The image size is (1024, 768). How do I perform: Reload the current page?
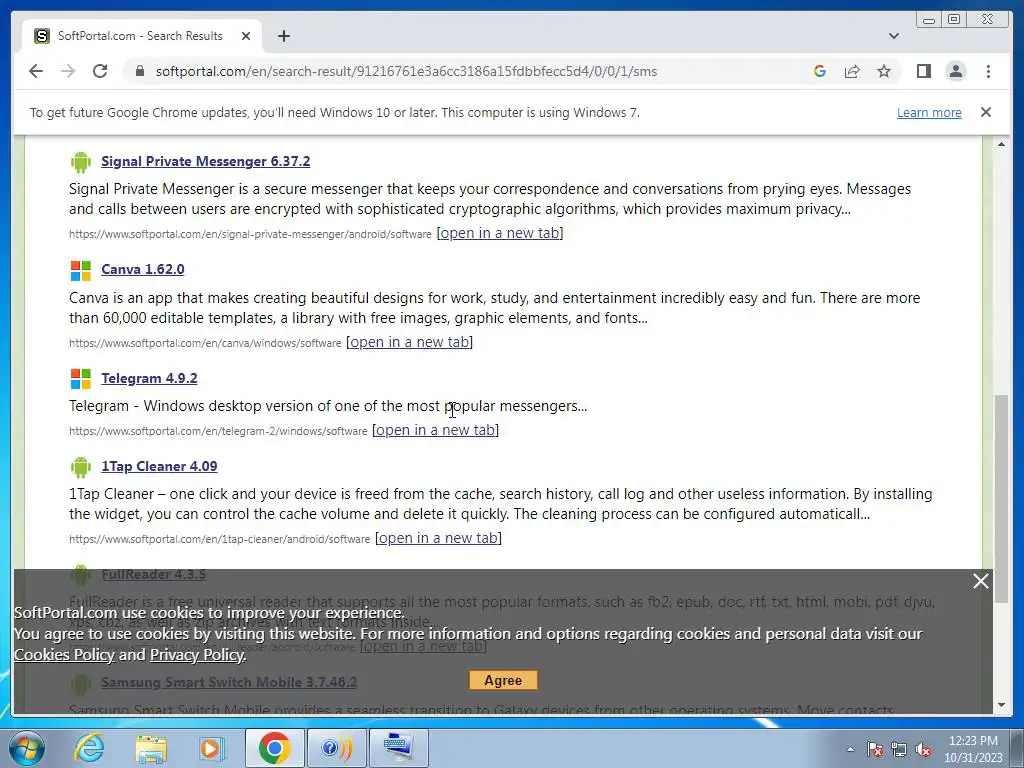pos(100,71)
